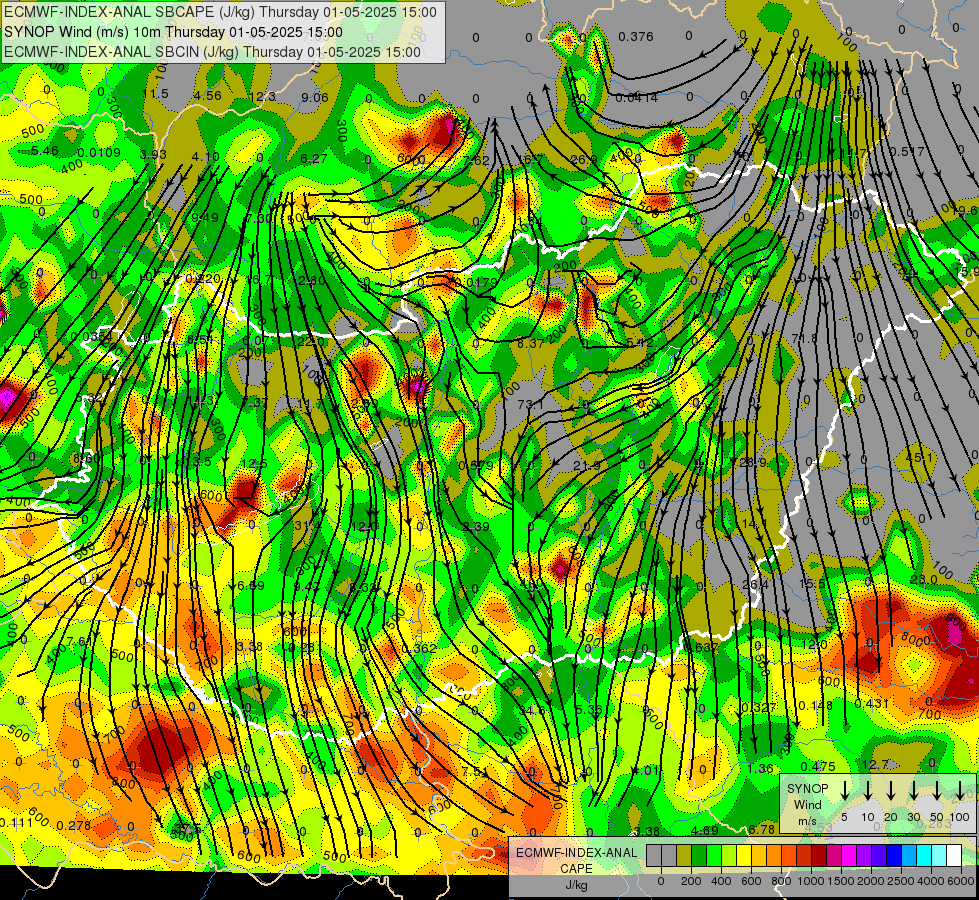Click the SBCIN title line in the header

pos(212,52)
